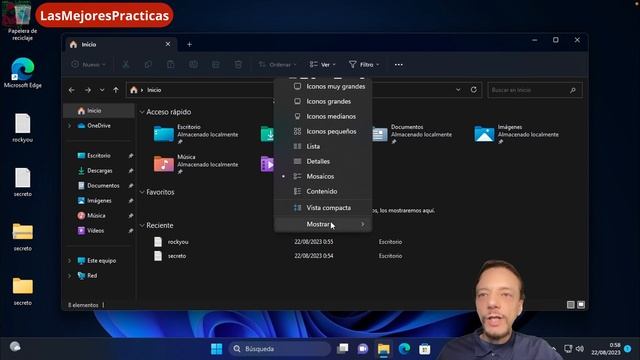Select Lista view option

[323, 146]
